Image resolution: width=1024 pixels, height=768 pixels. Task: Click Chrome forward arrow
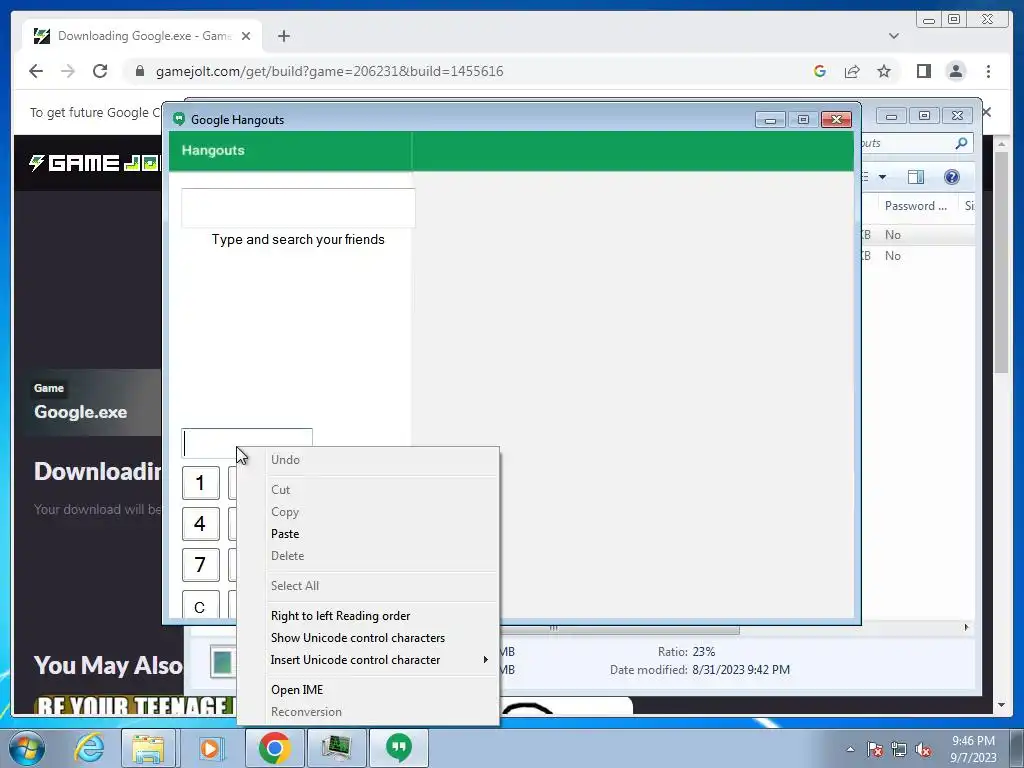point(68,71)
